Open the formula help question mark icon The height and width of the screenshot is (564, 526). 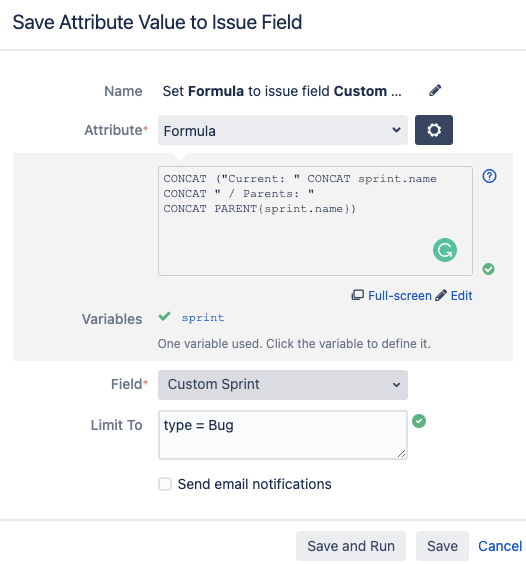pyautogui.click(x=489, y=176)
